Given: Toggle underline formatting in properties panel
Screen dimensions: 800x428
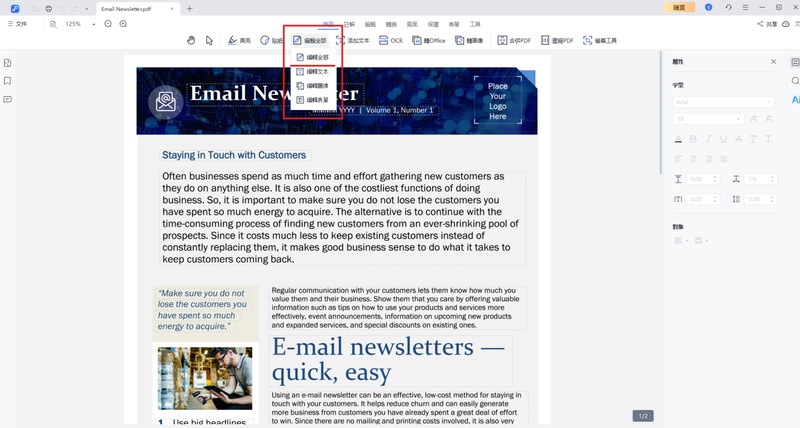Looking at the screenshot, I should tap(722, 139).
